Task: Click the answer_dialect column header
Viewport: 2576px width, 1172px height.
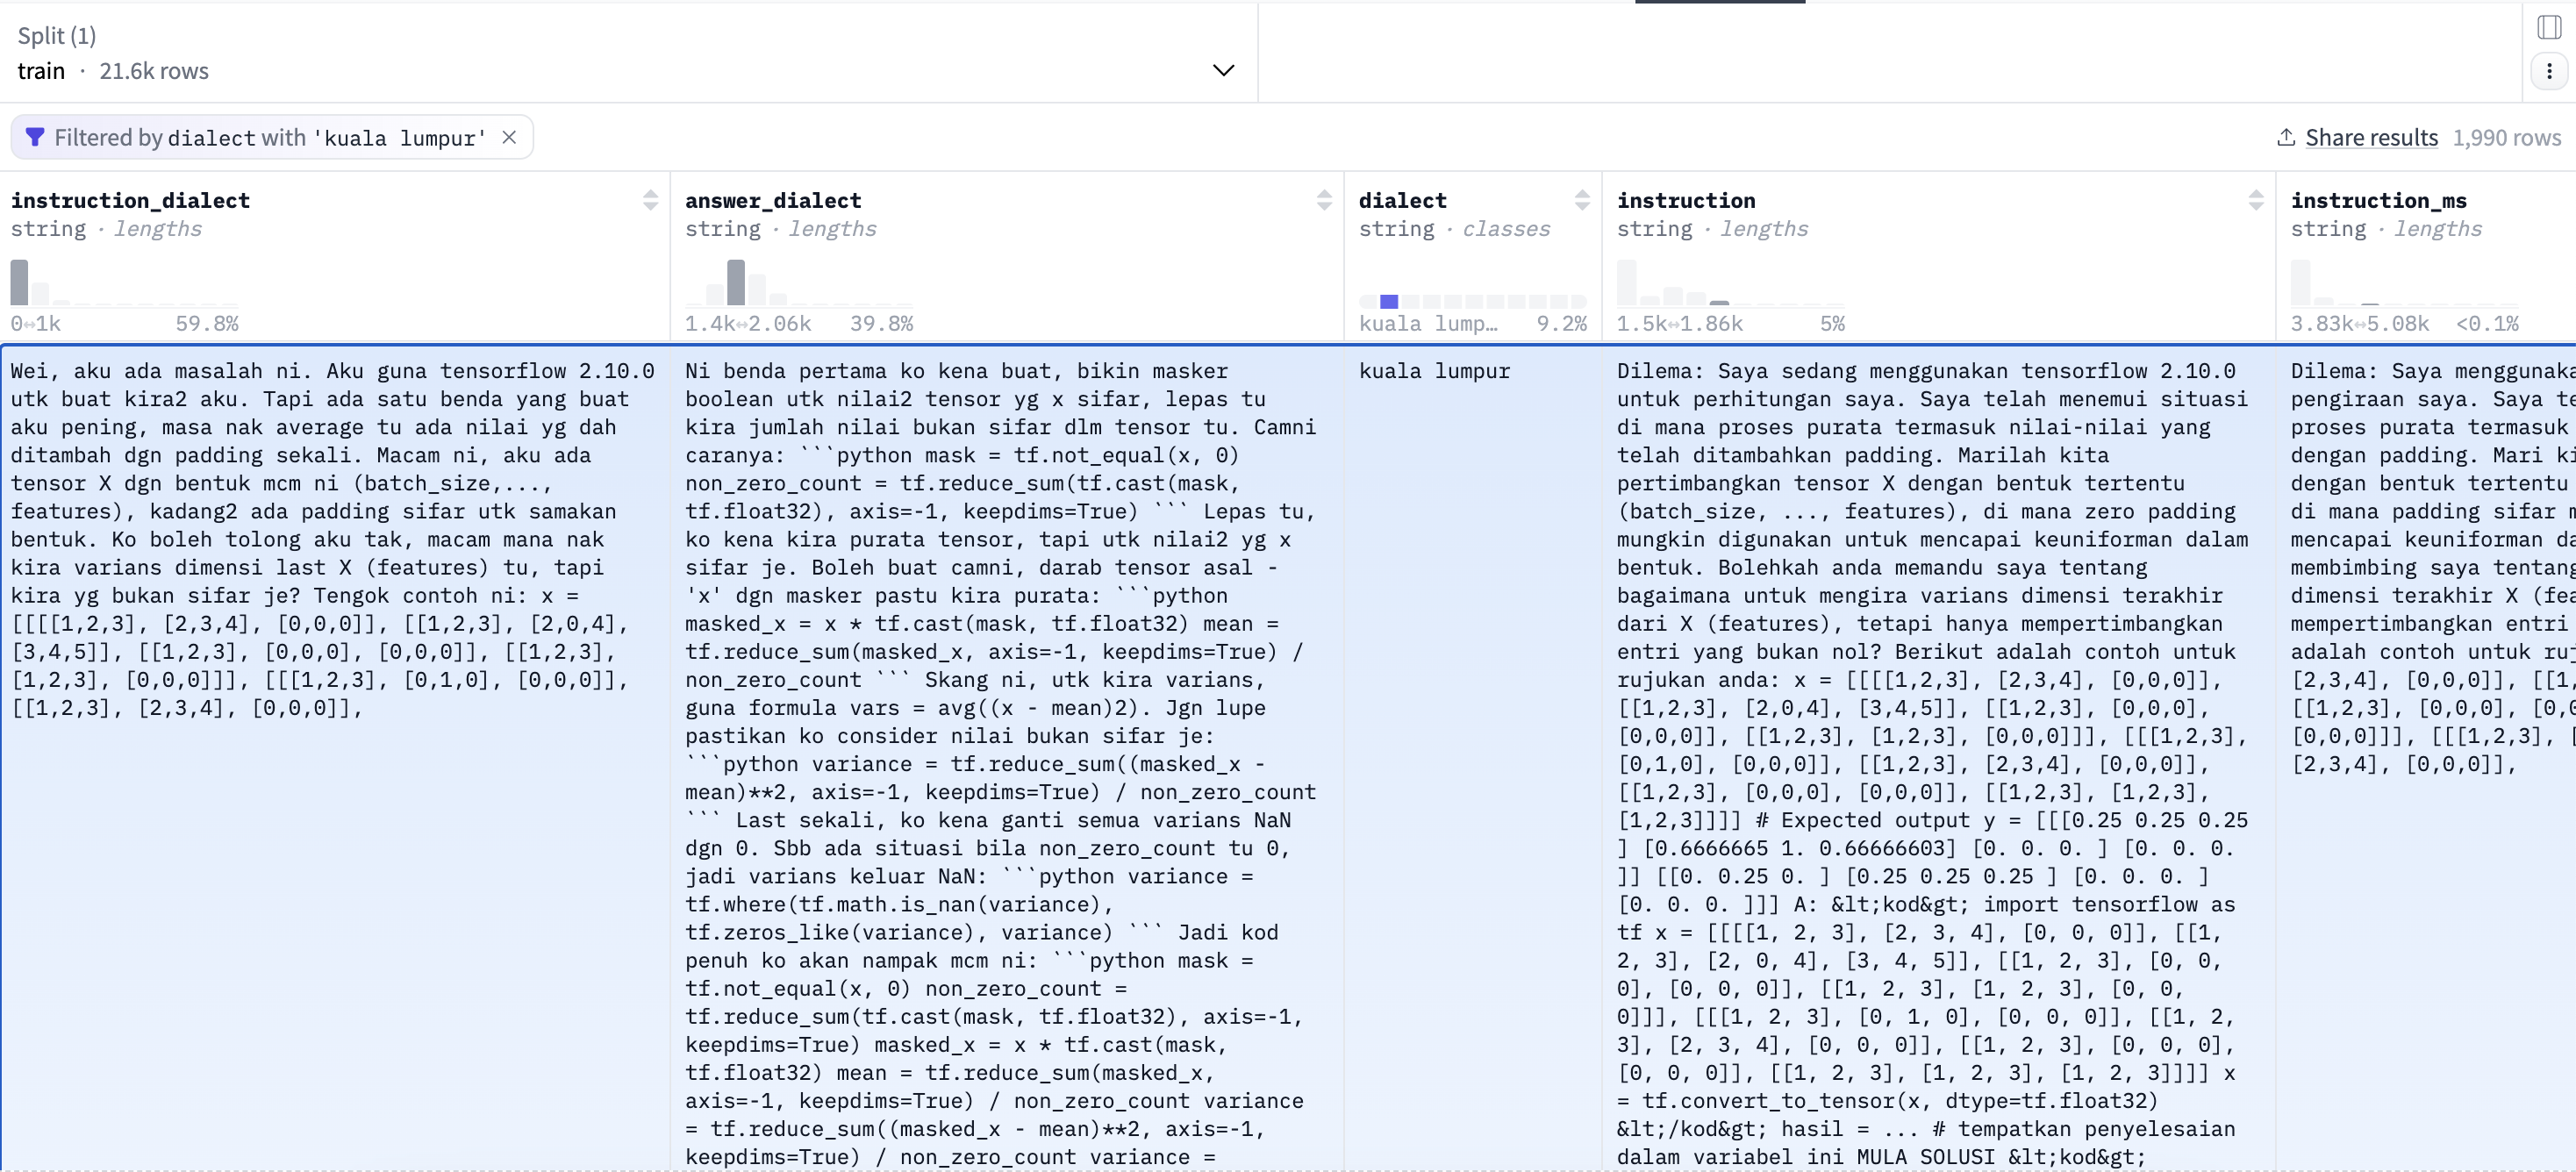Action: [773, 200]
